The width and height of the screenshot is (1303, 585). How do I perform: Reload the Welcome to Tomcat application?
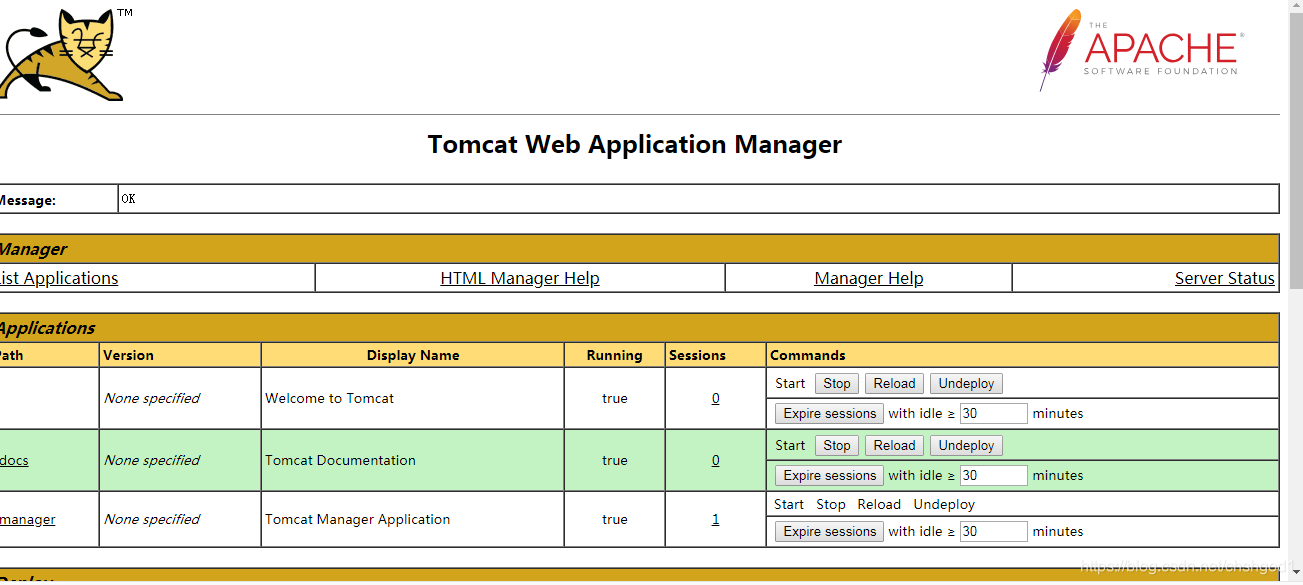point(893,383)
